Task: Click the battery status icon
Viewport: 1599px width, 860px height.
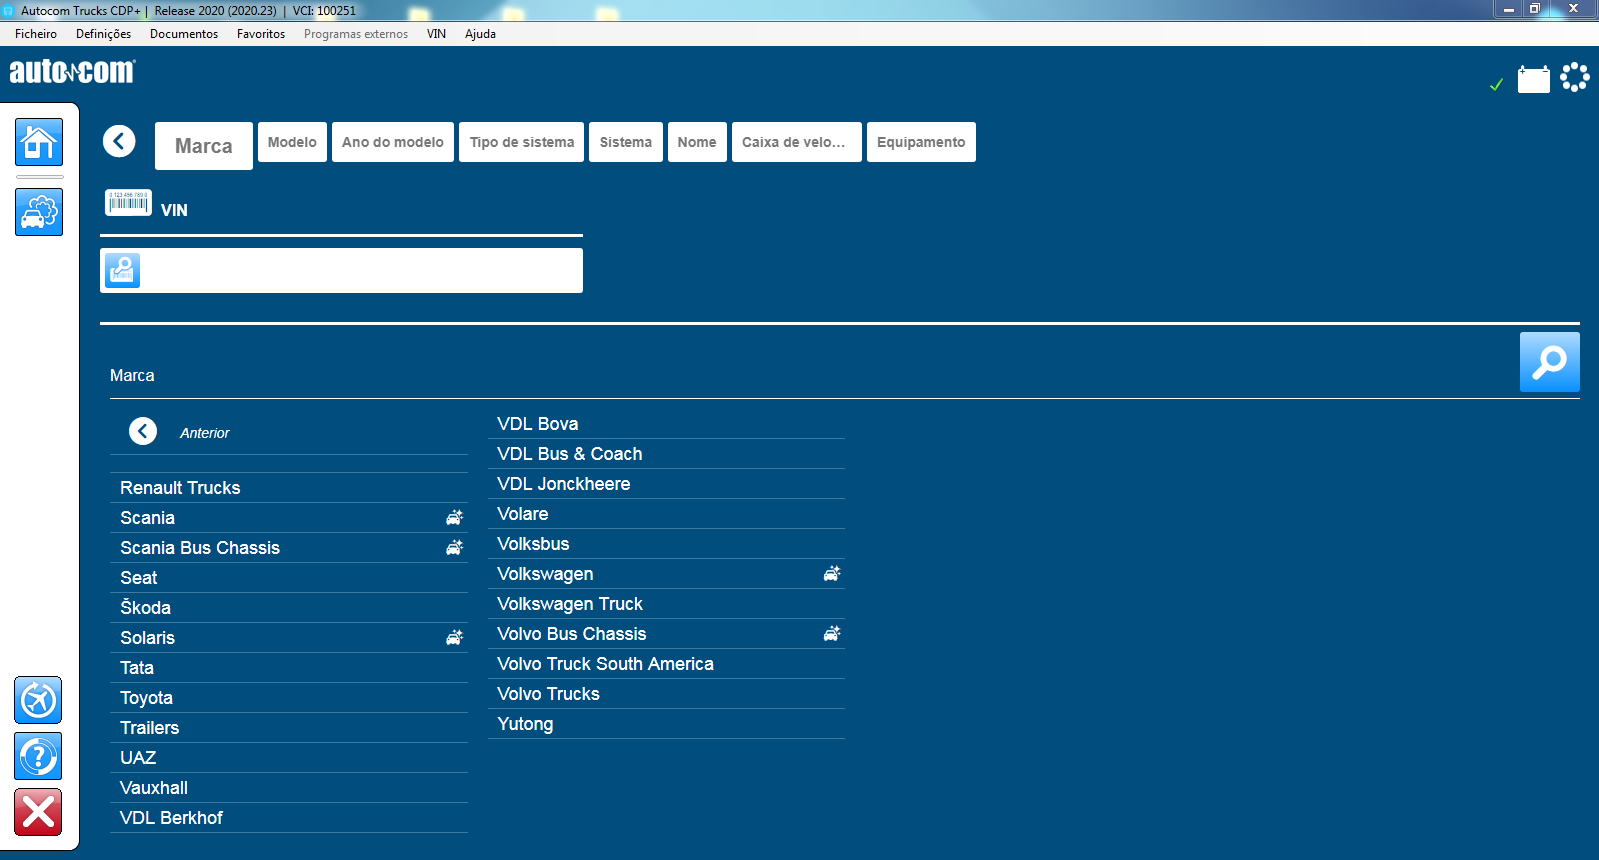Action: click(1533, 79)
